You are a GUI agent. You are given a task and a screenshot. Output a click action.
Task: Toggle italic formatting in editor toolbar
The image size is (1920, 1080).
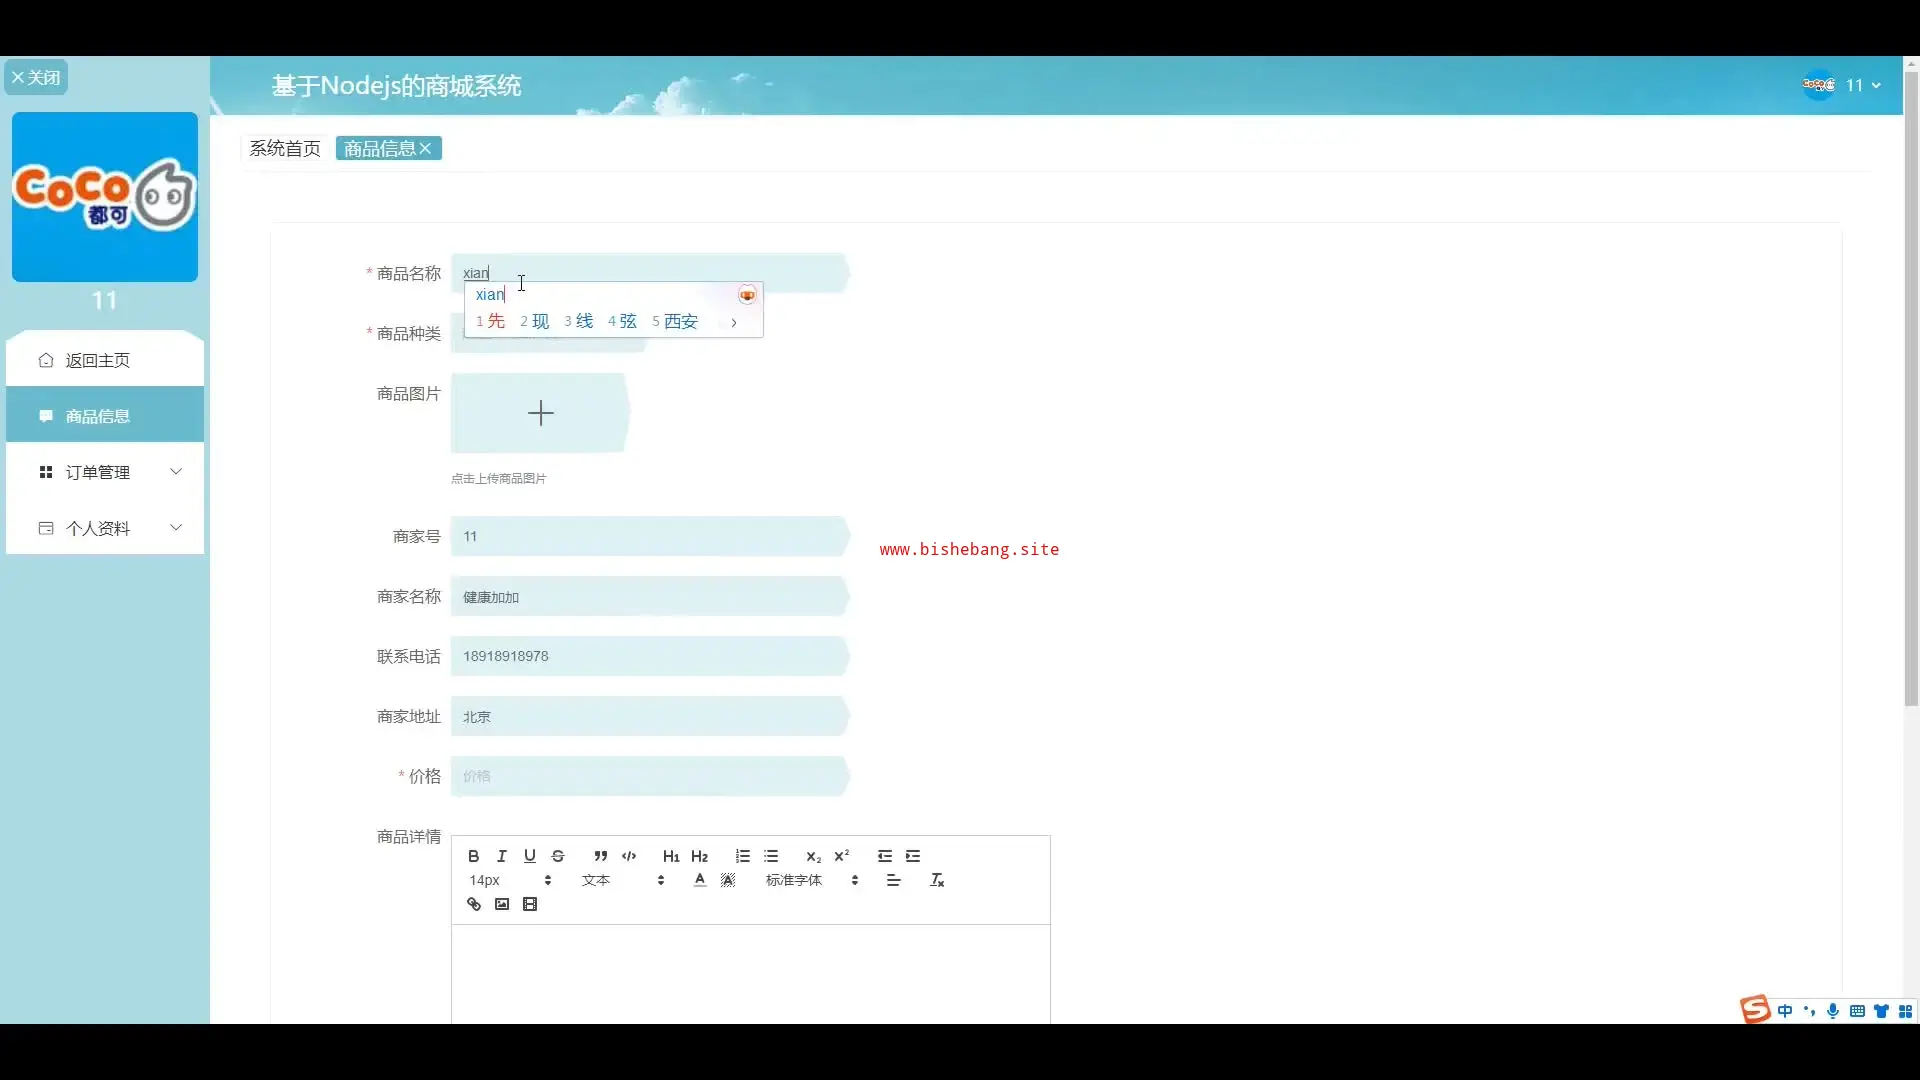(502, 856)
